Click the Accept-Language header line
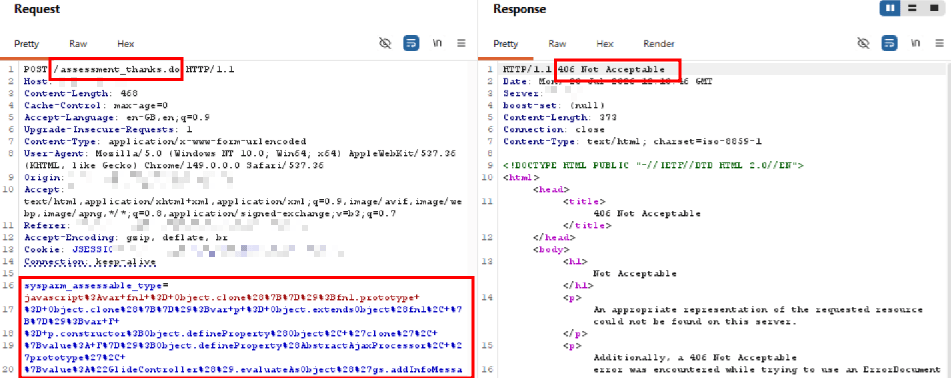 pos(116,117)
